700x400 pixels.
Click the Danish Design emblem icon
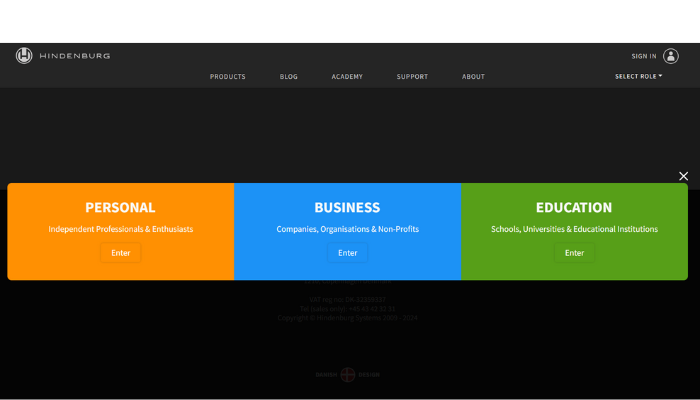tap(348, 375)
